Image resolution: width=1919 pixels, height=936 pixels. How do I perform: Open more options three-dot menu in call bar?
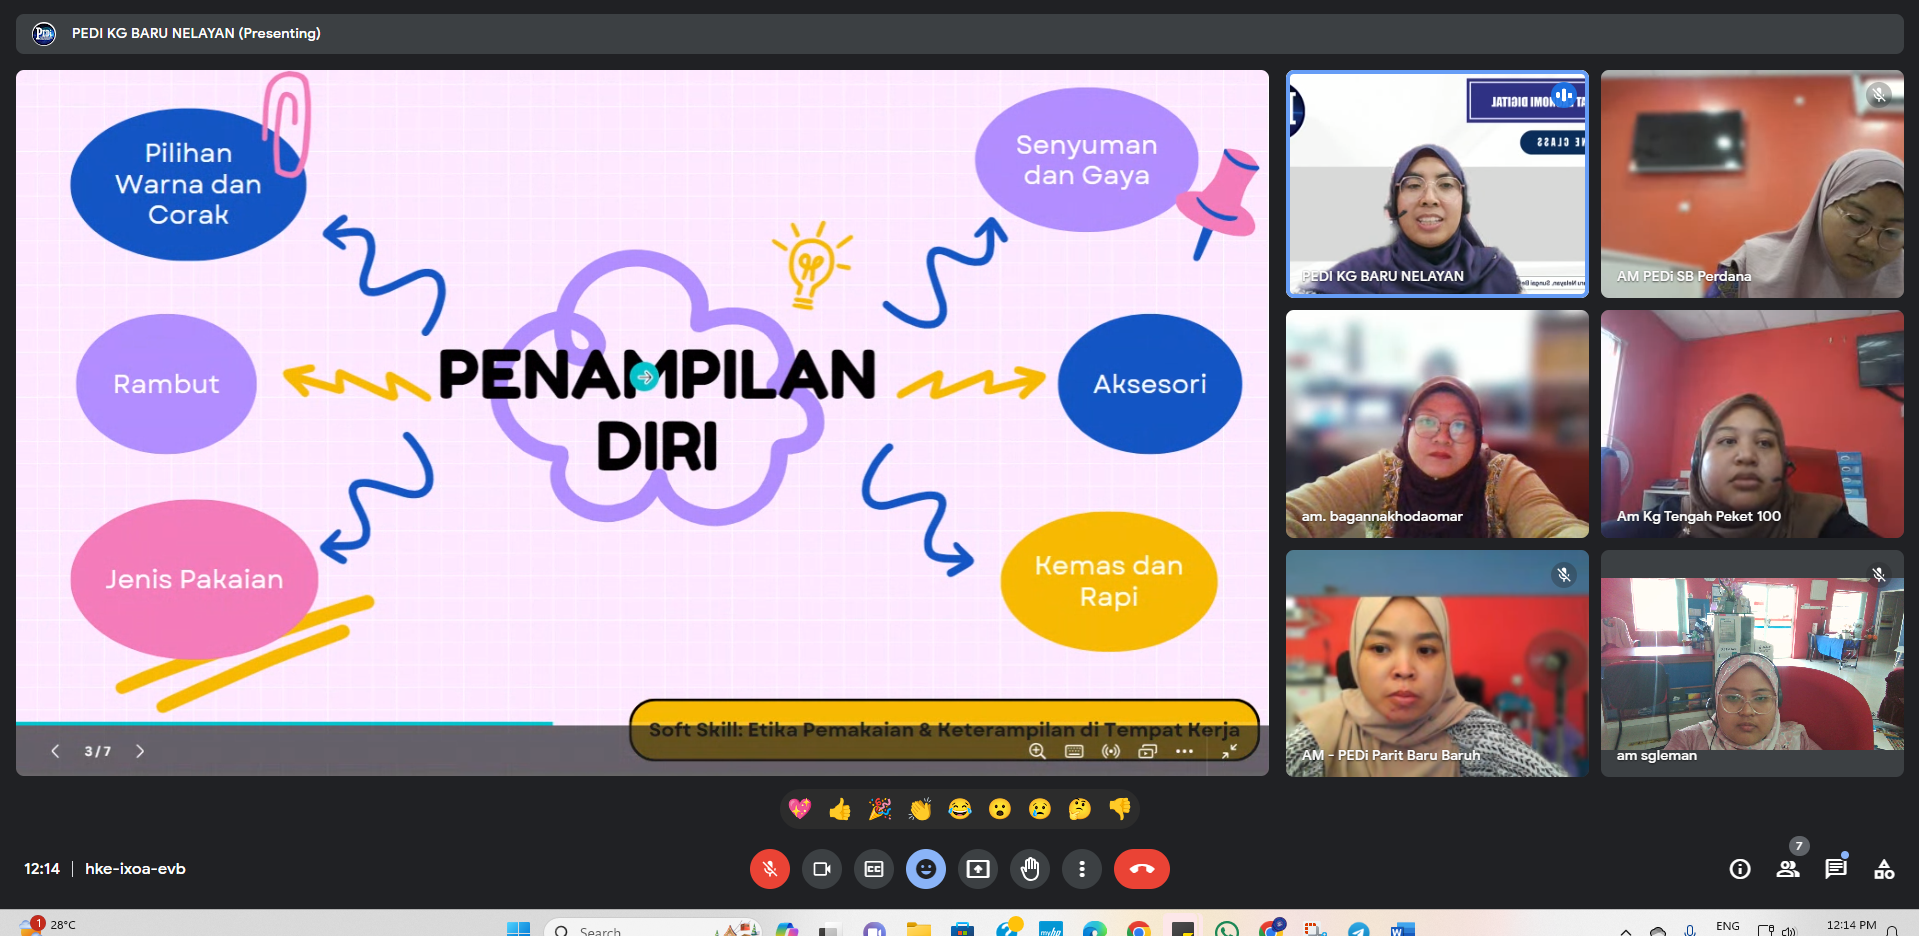pyautogui.click(x=1082, y=869)
